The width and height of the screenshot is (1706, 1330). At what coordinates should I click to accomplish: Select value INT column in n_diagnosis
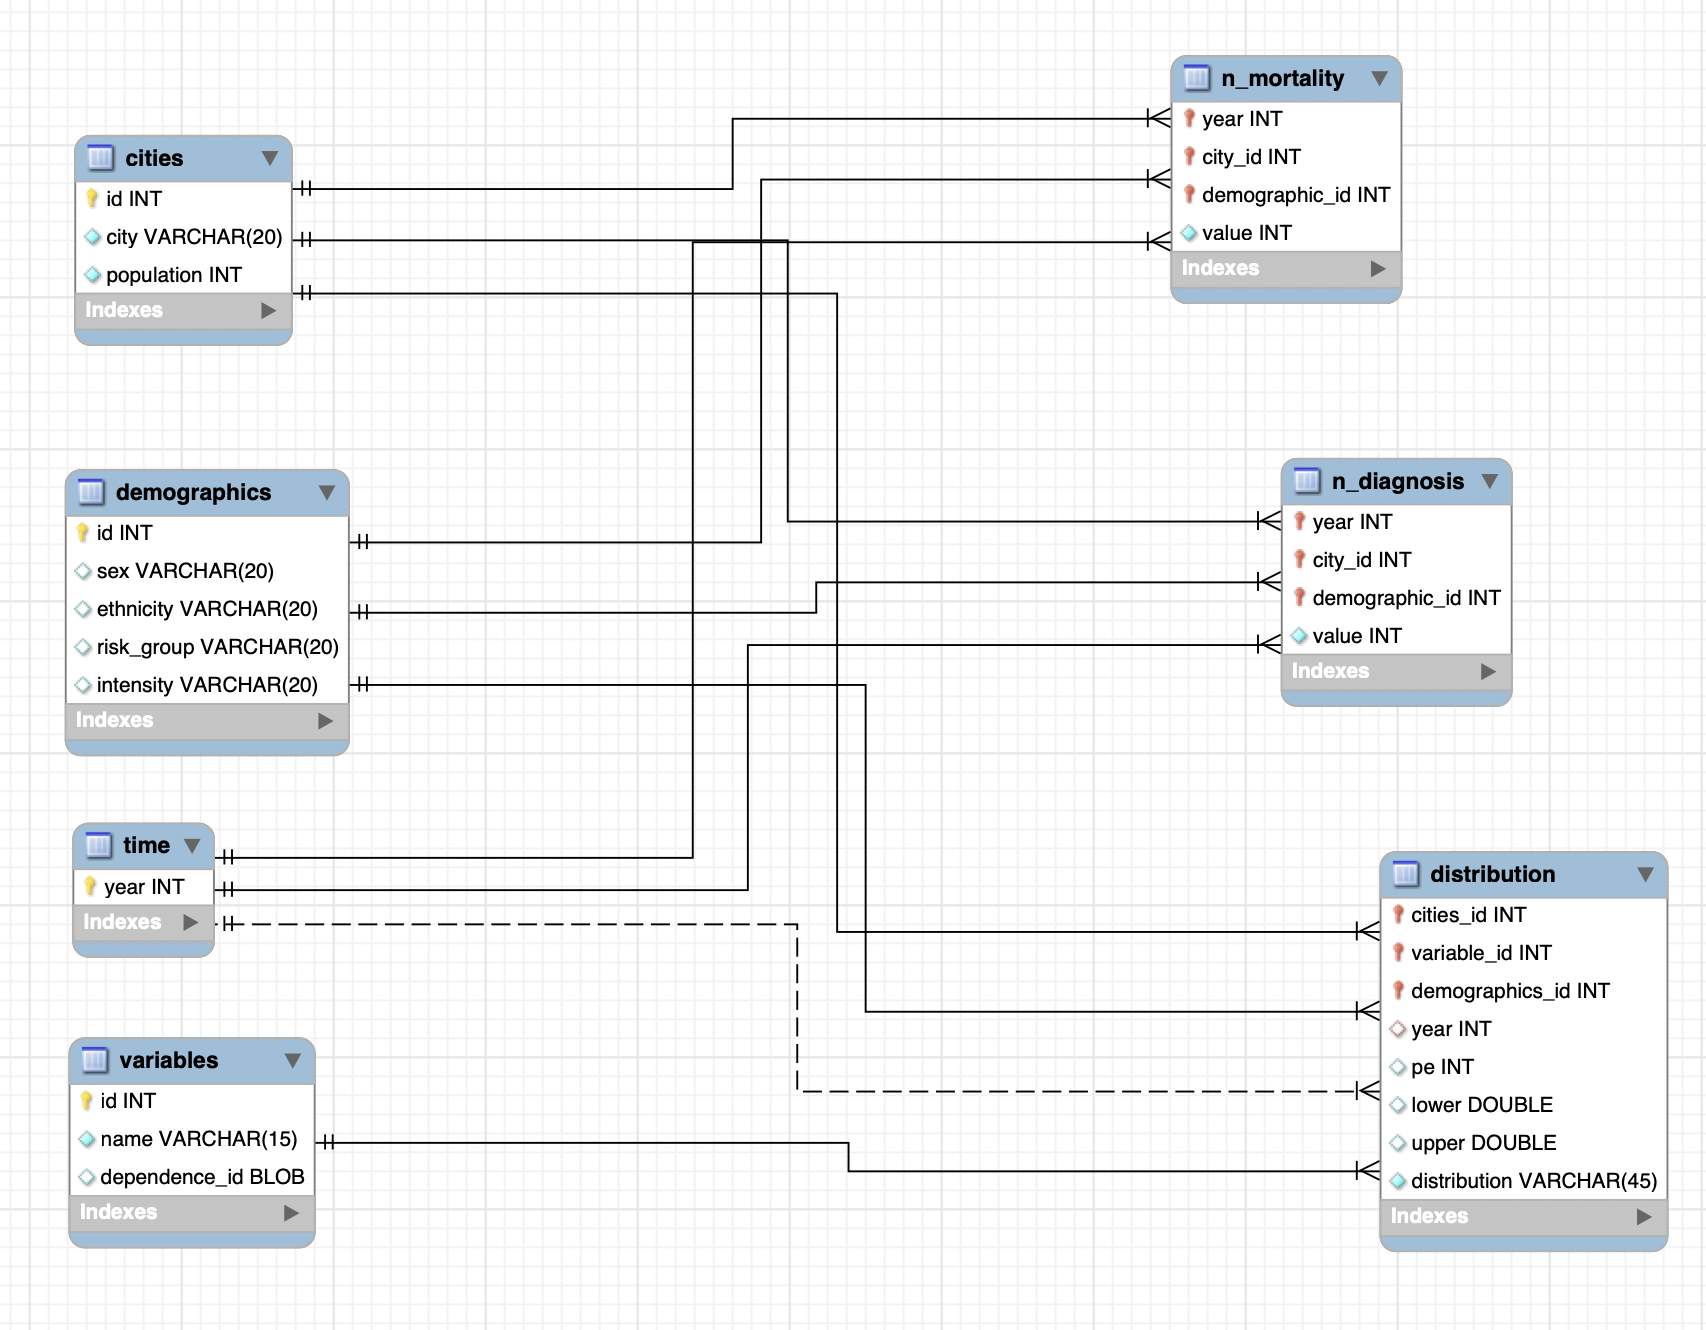coord(1396,636)
